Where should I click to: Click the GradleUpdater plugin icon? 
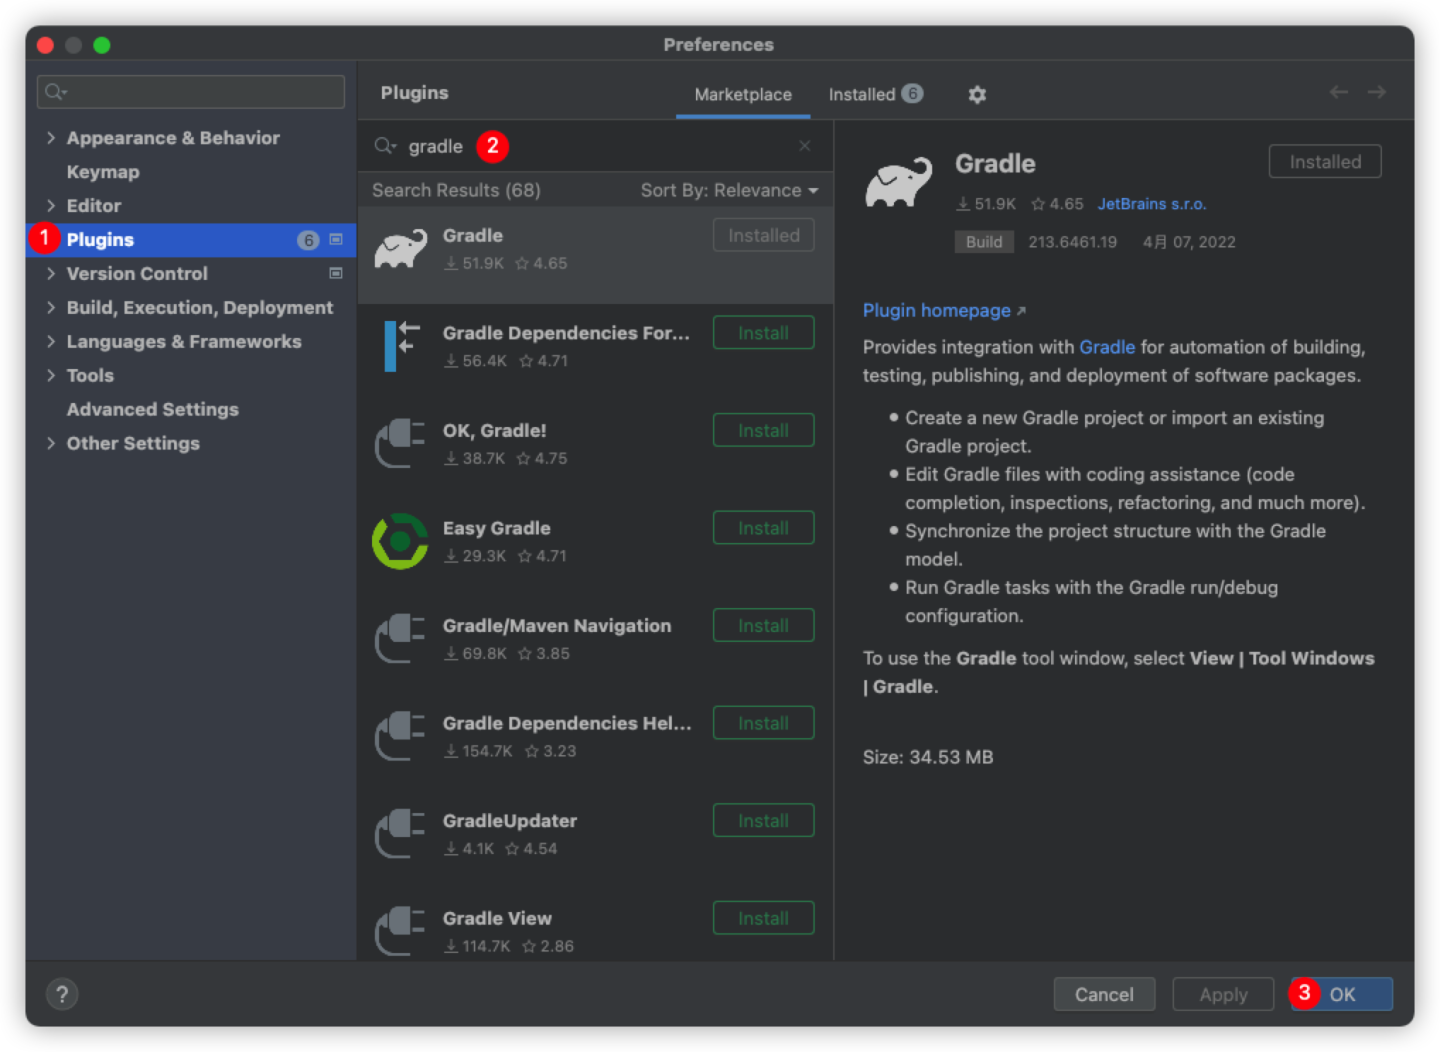[400, 834]
